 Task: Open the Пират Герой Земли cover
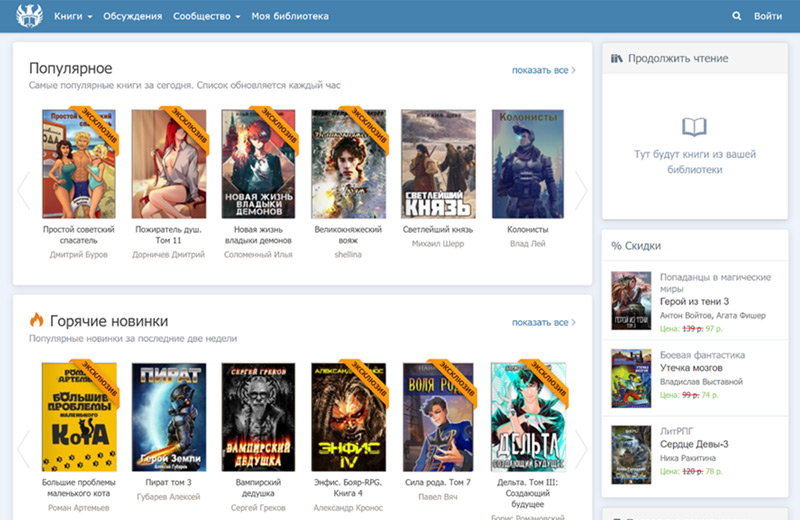tap(169, 417)
